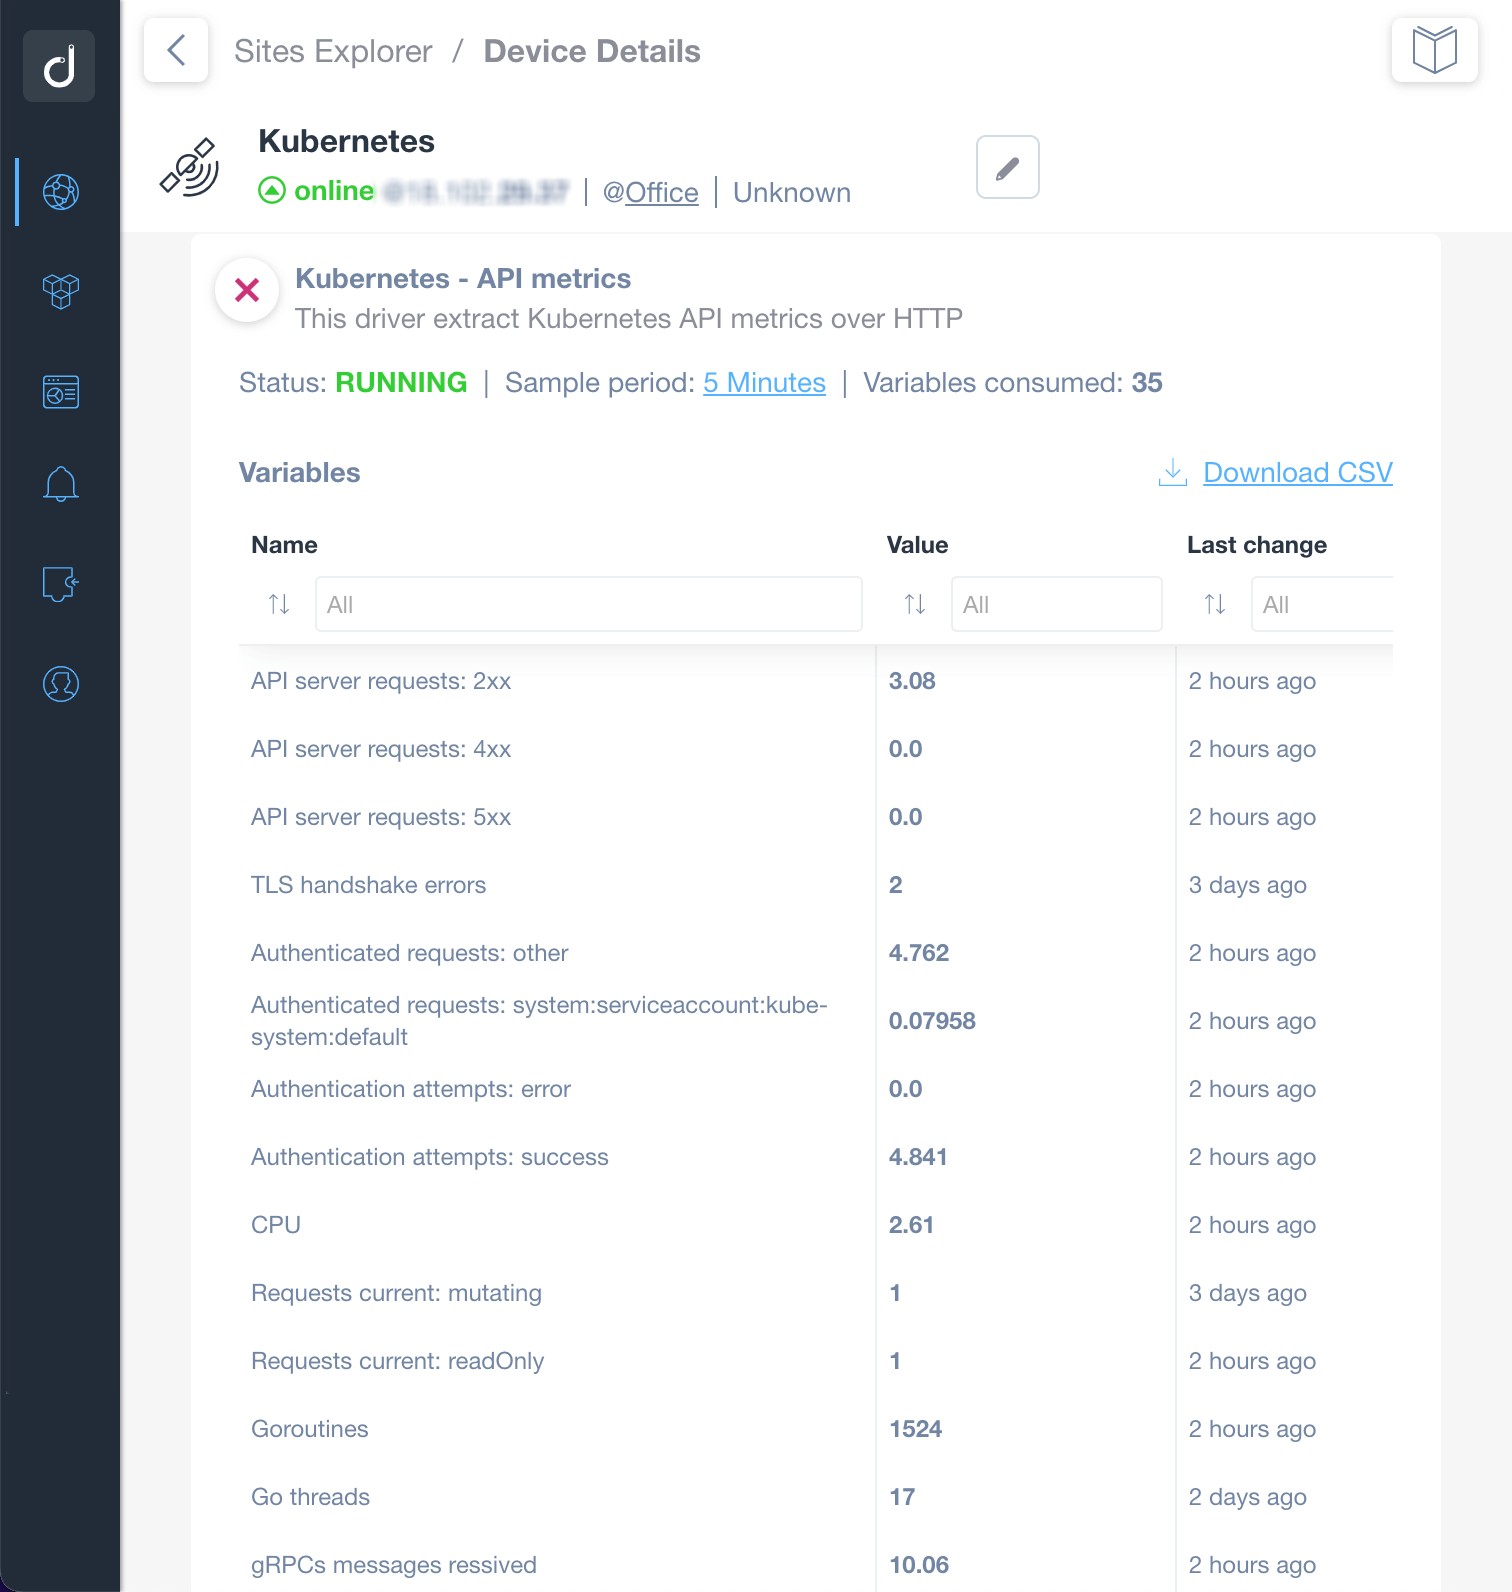Focus the Last change filter input
1512x1592 pixels.
1322,604
